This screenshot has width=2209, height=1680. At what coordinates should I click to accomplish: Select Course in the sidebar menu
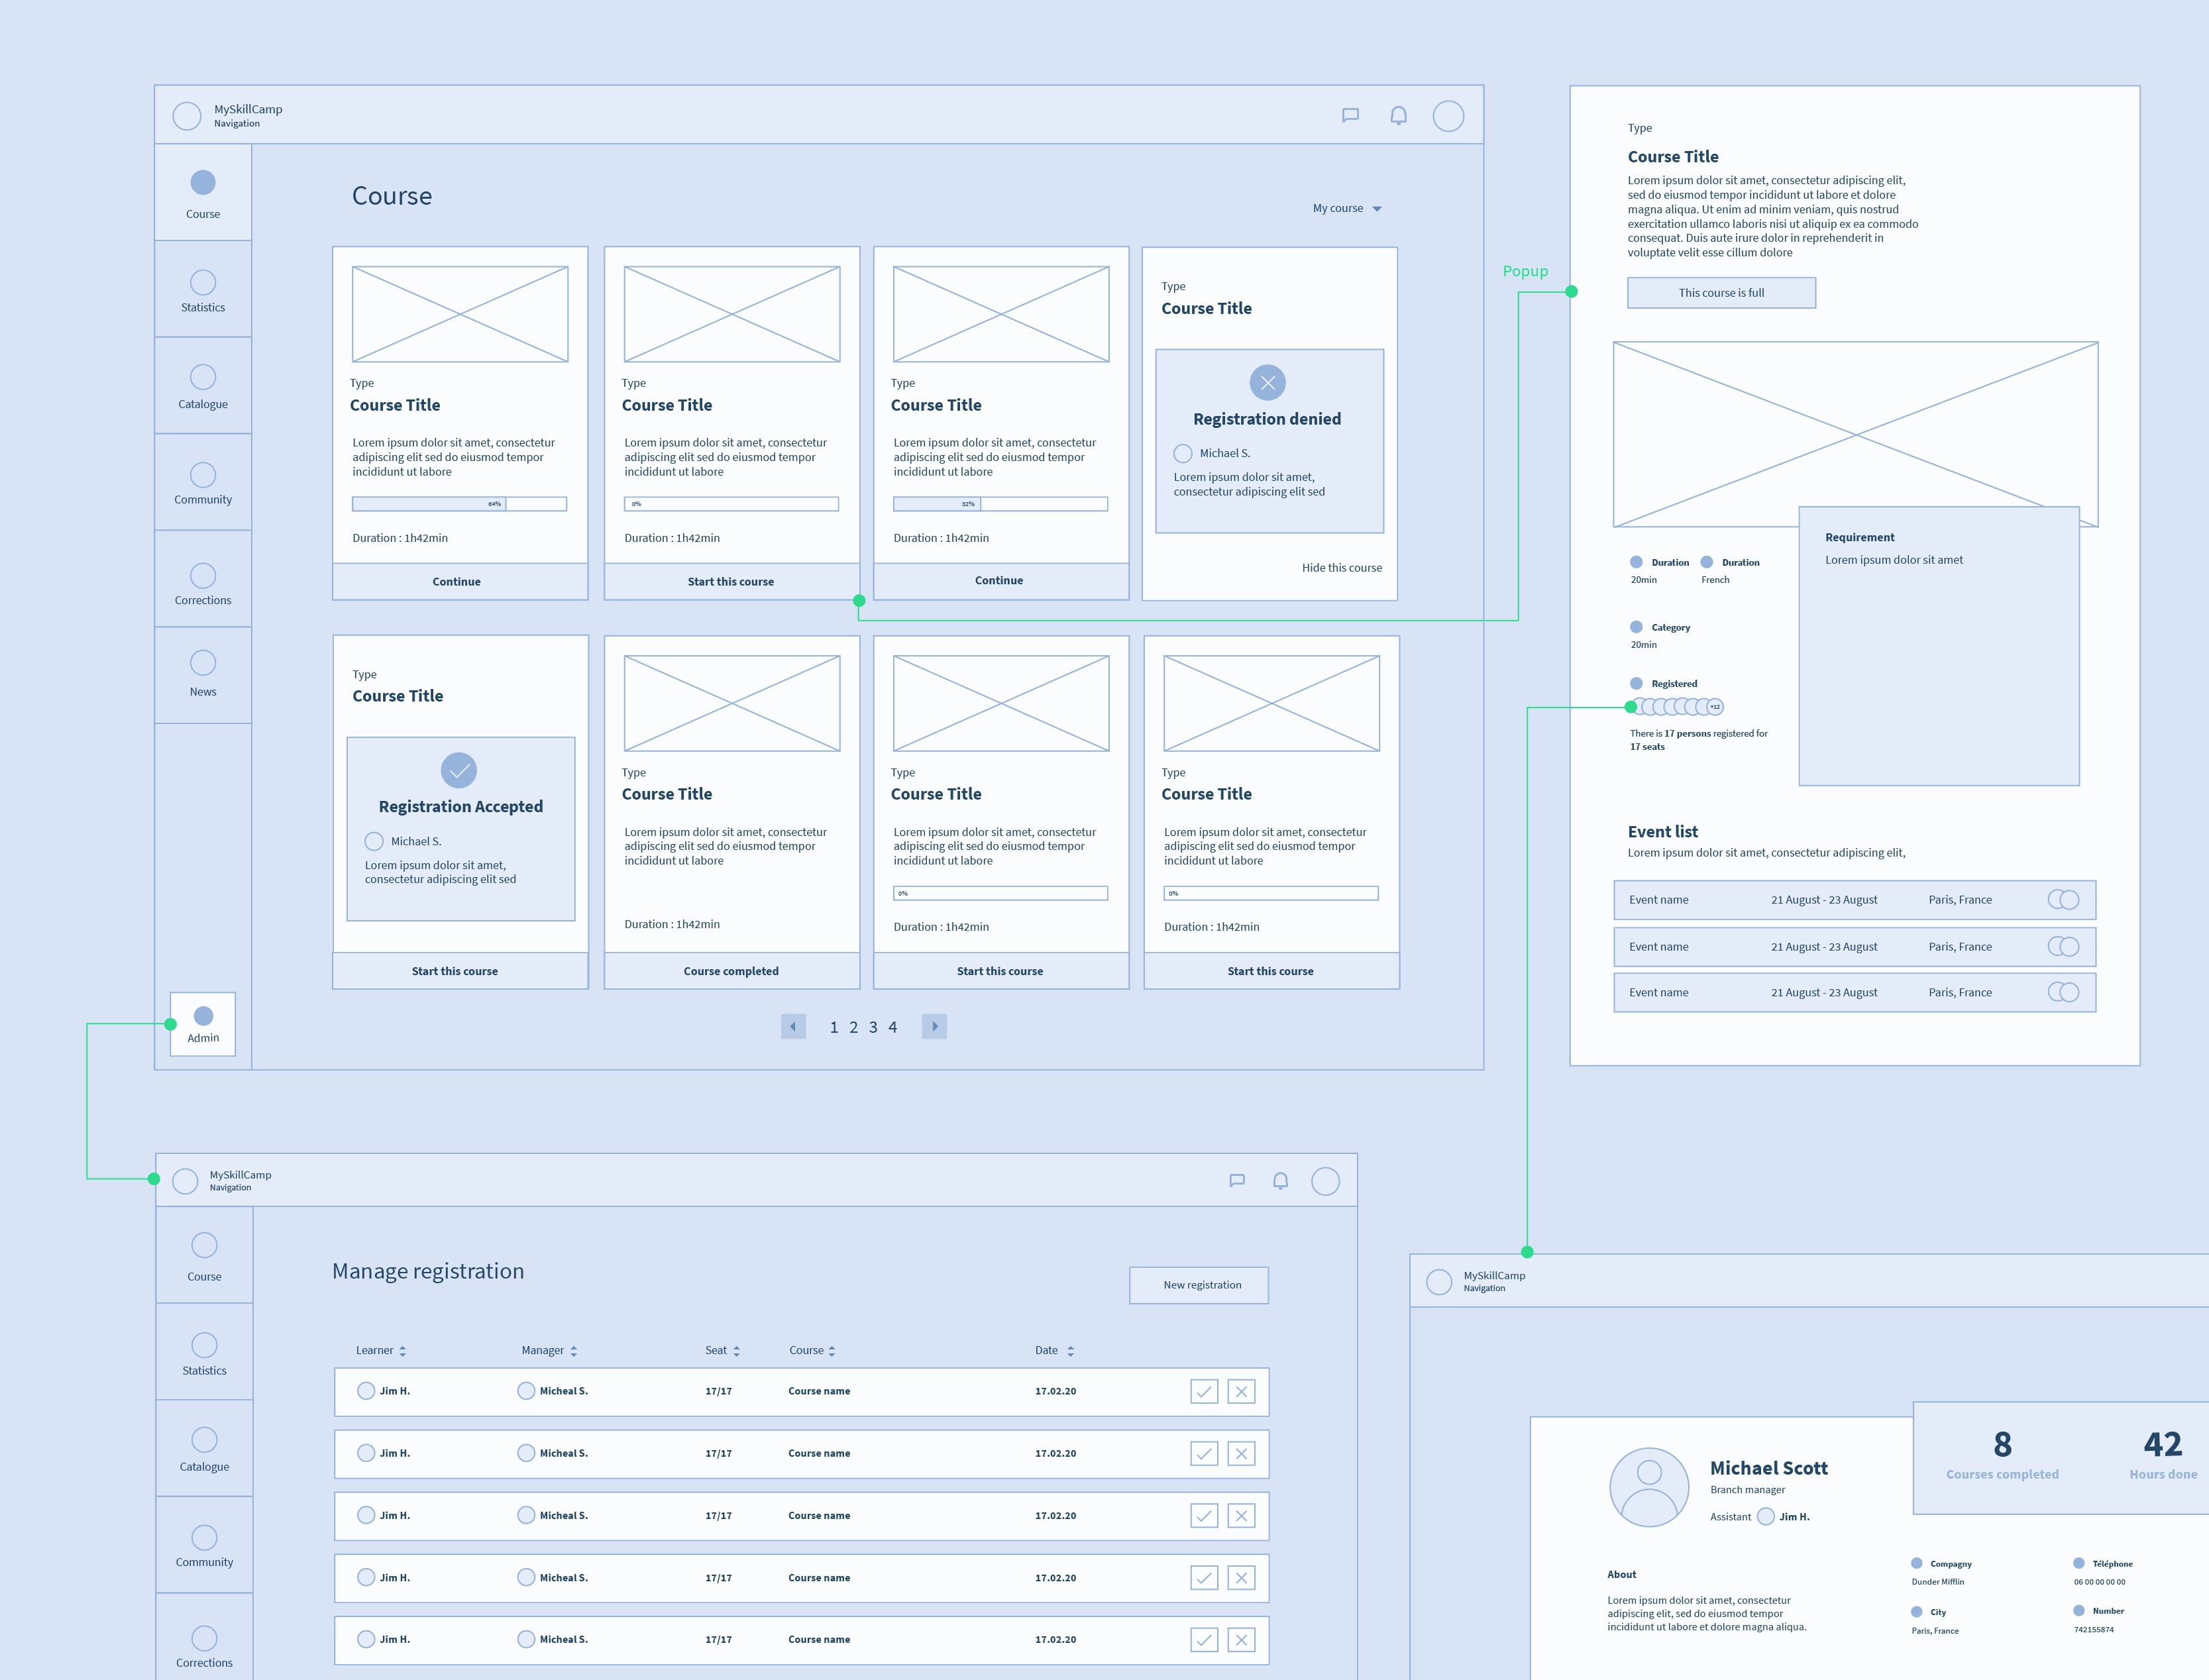pyautogui.click(x=203, y=194)
